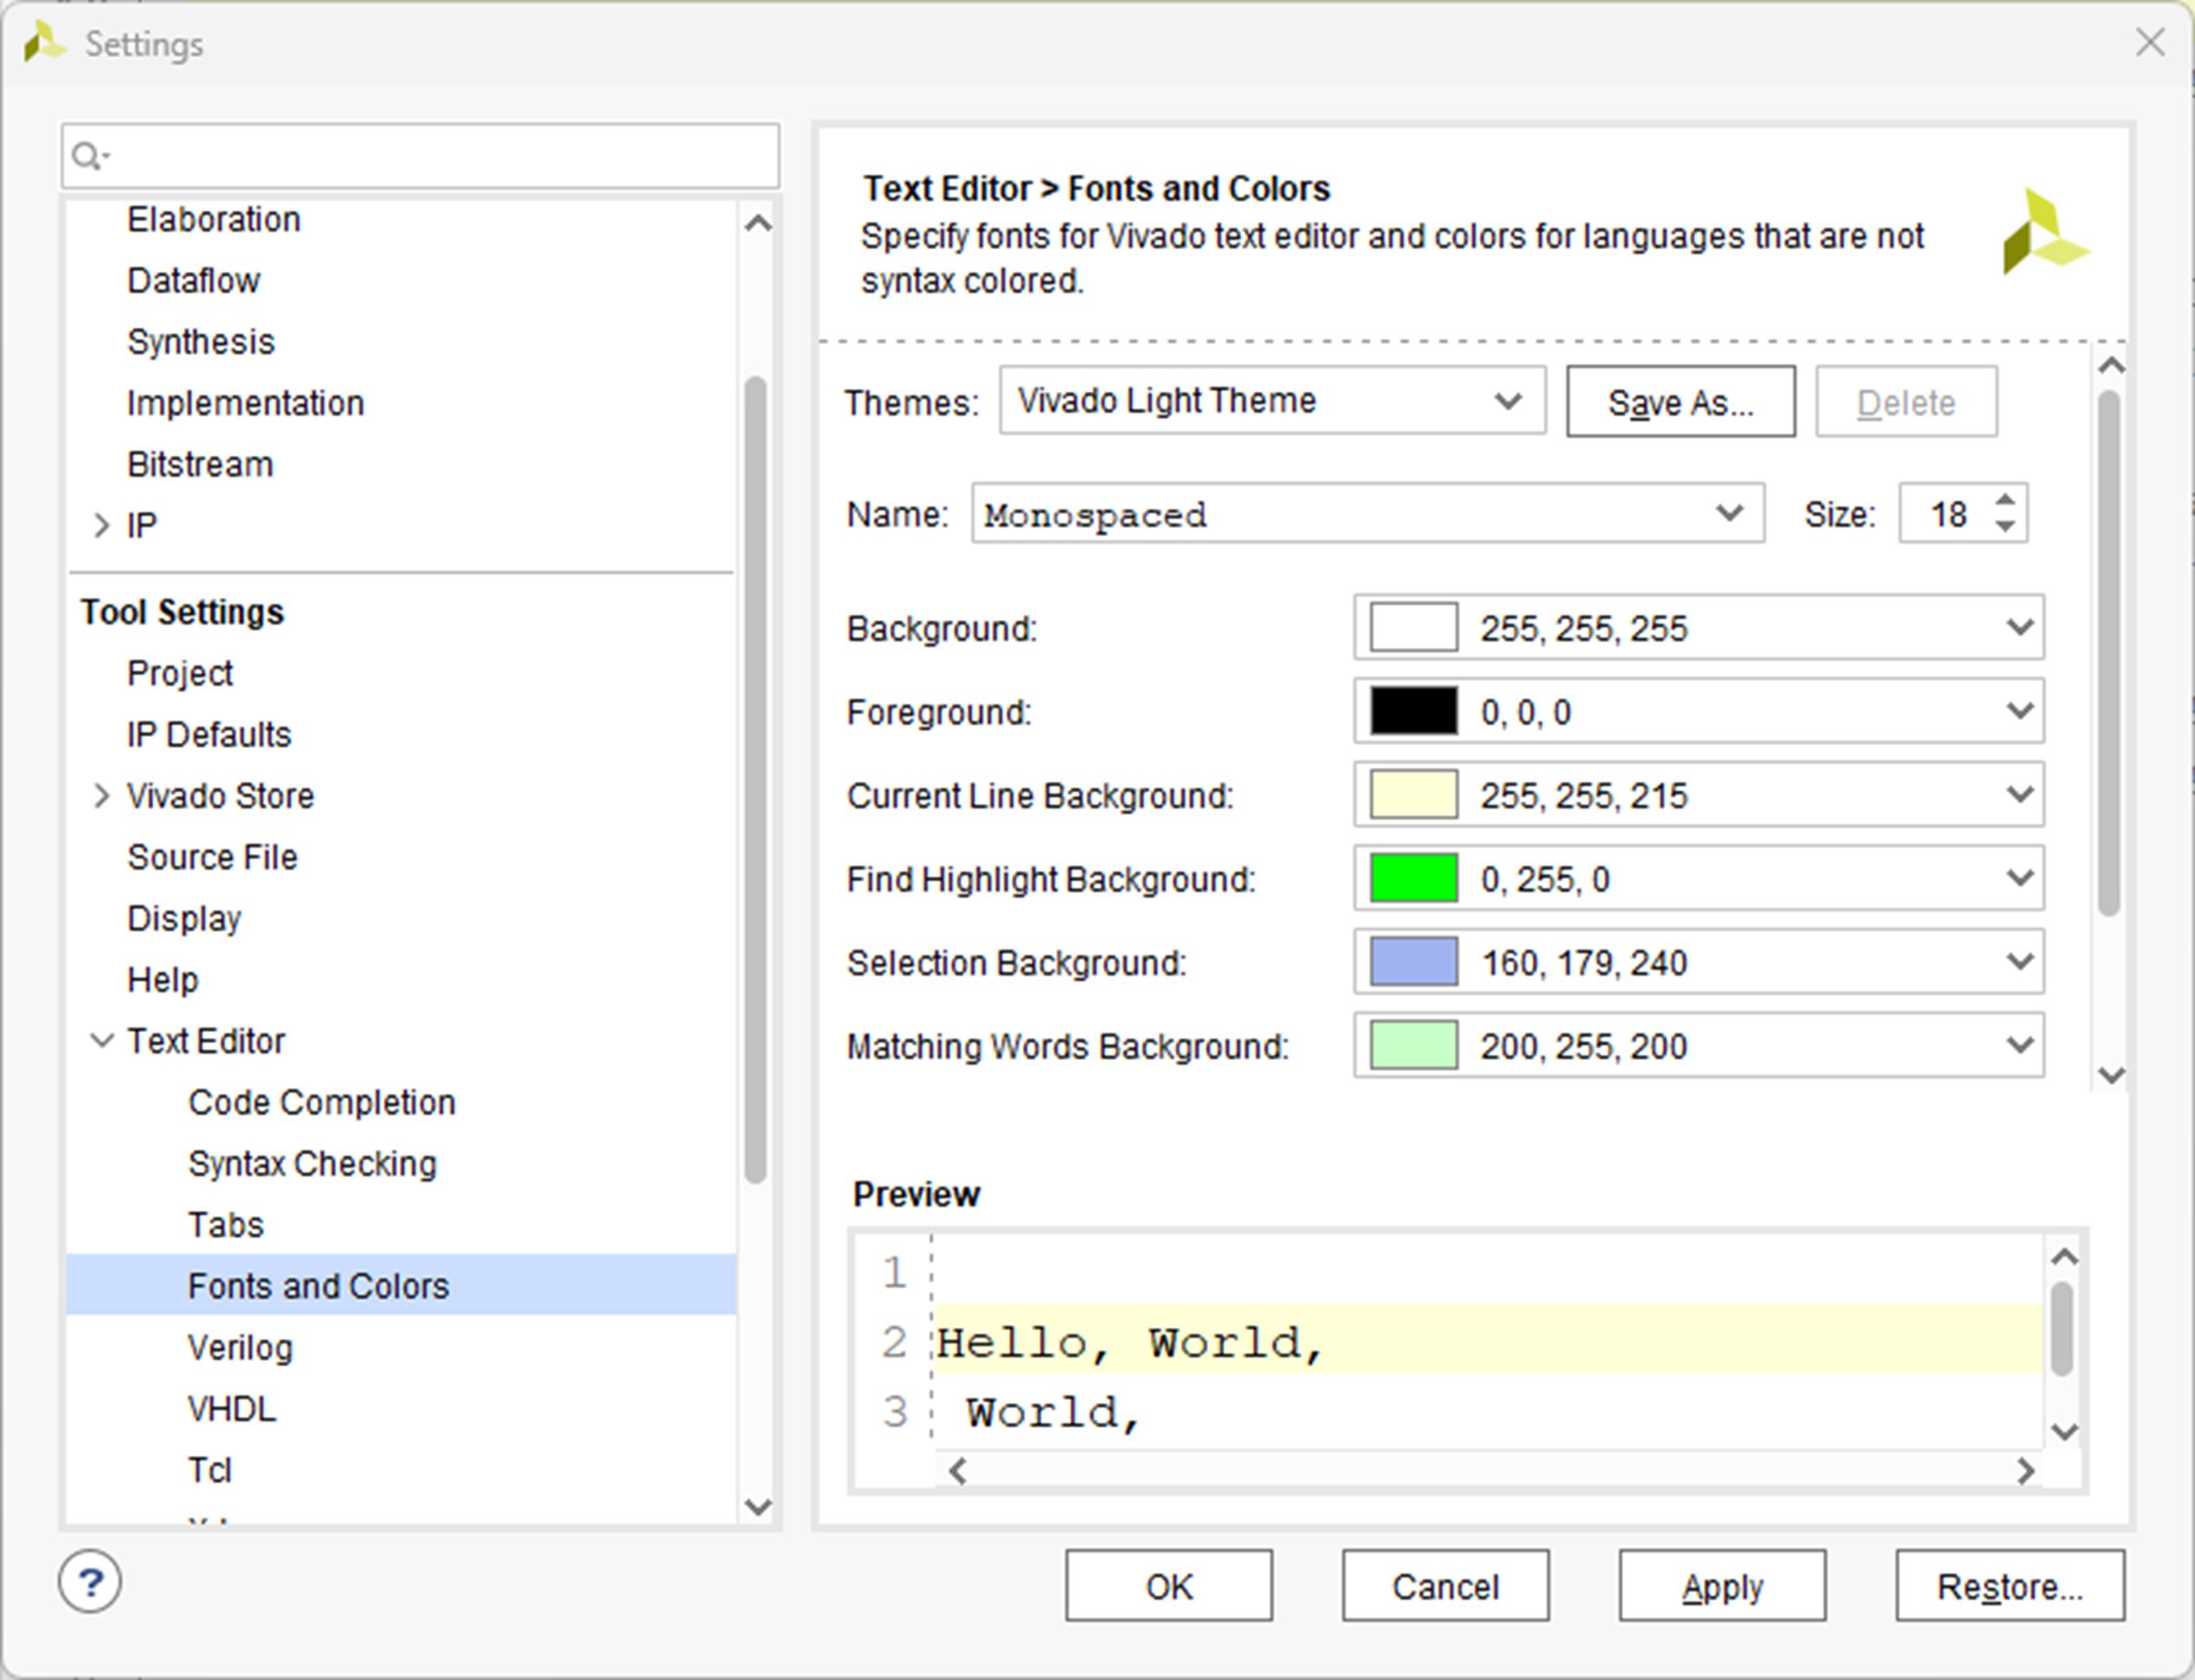The height and width of the screenshot is (1680, 2195).
Task: Click the help question mark icon
Action: coord(90,1582)
